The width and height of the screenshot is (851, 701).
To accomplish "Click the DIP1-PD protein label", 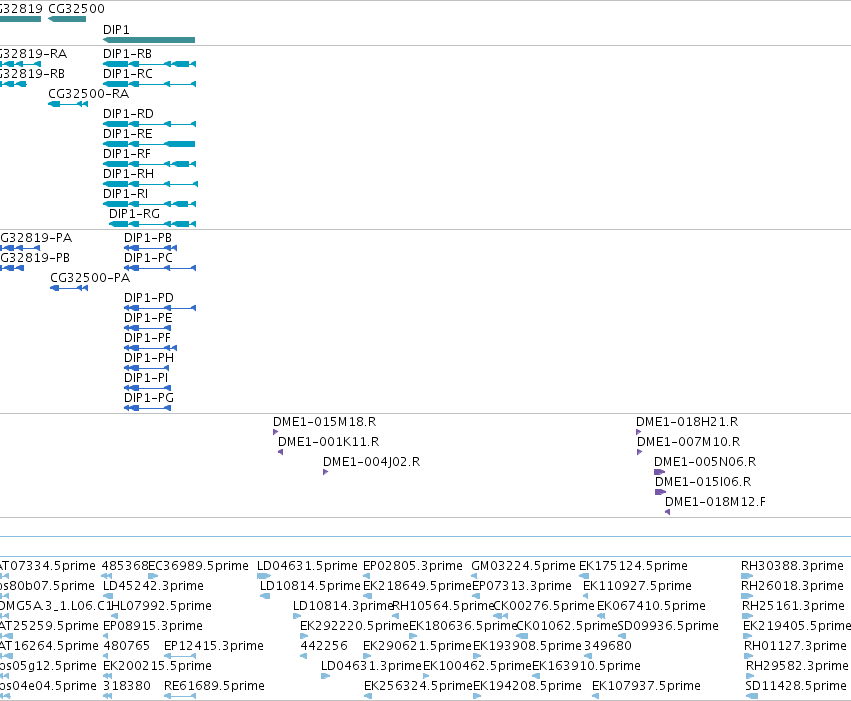I will pyautogui.click(x=149, y=298).
